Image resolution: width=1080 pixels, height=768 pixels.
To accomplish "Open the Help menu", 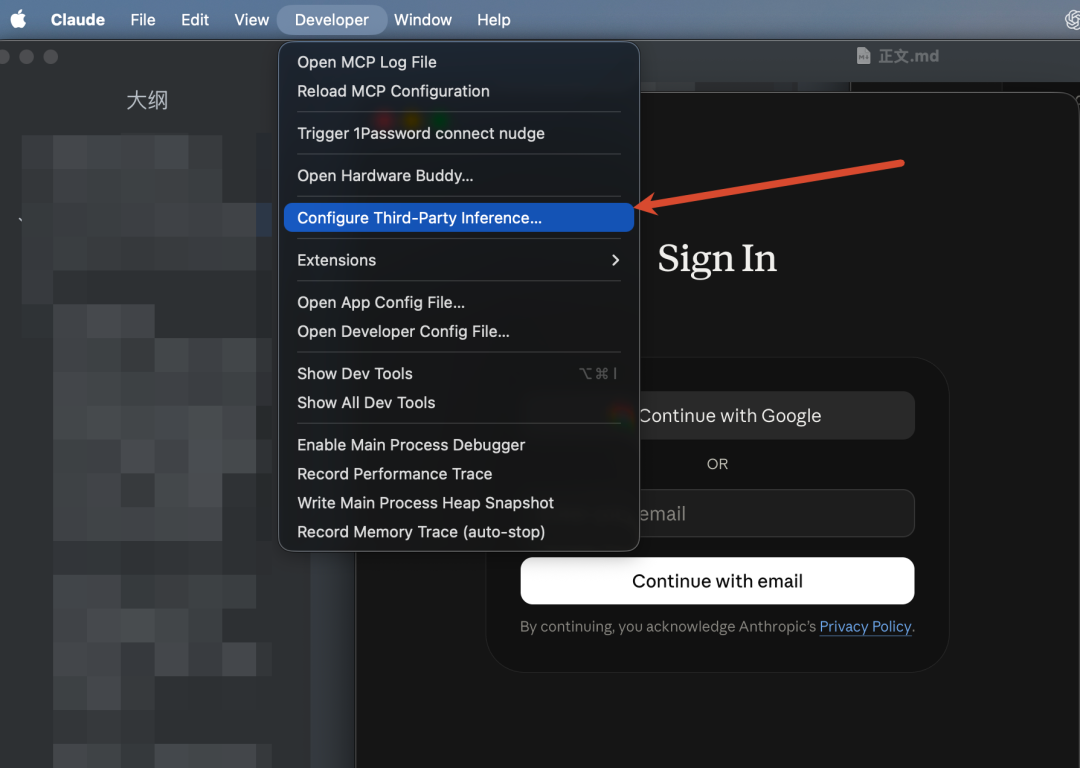I will click(493, 20).
